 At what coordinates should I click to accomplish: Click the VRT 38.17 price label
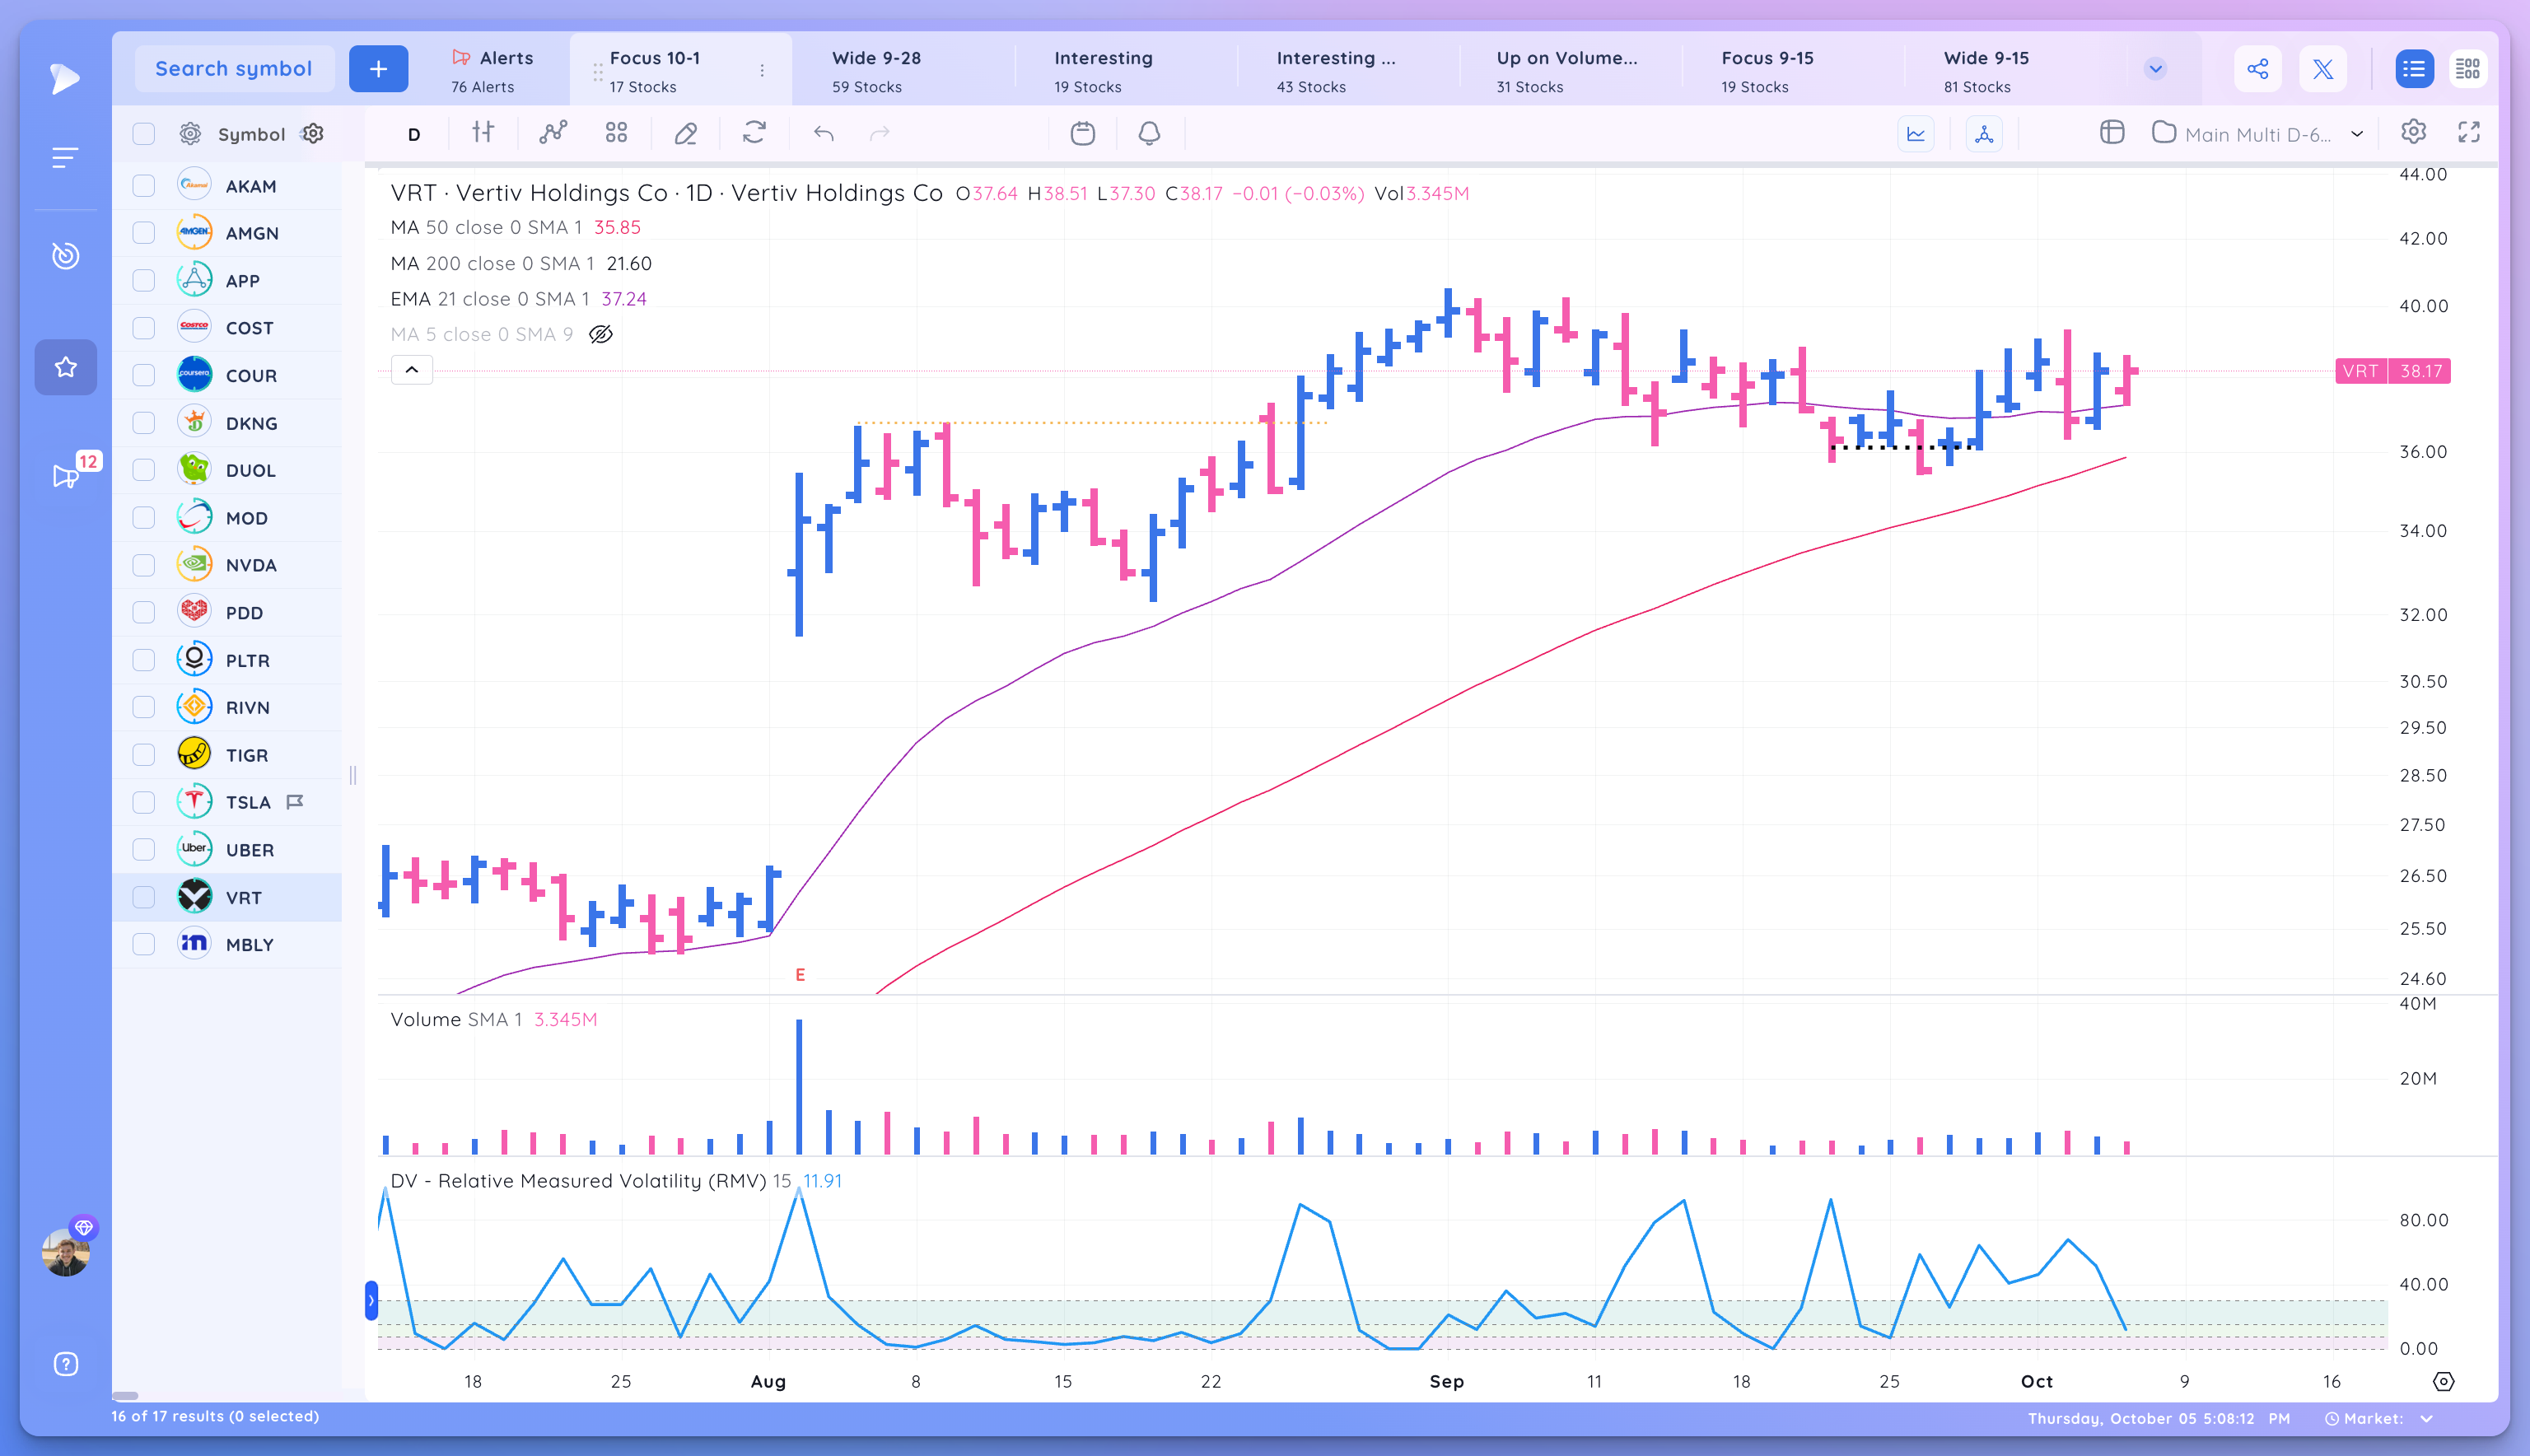2392,371
